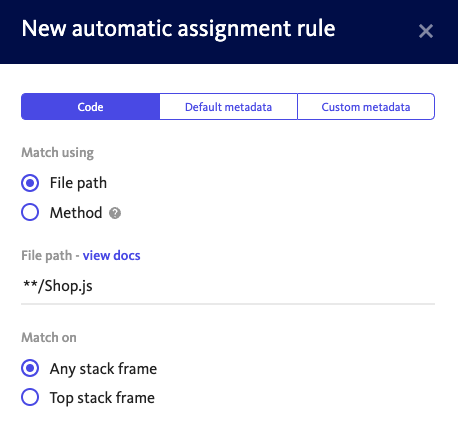Click the dialog title "New automatic assignment rule"
Screen dimensions: 458x434
coord(178,29)
